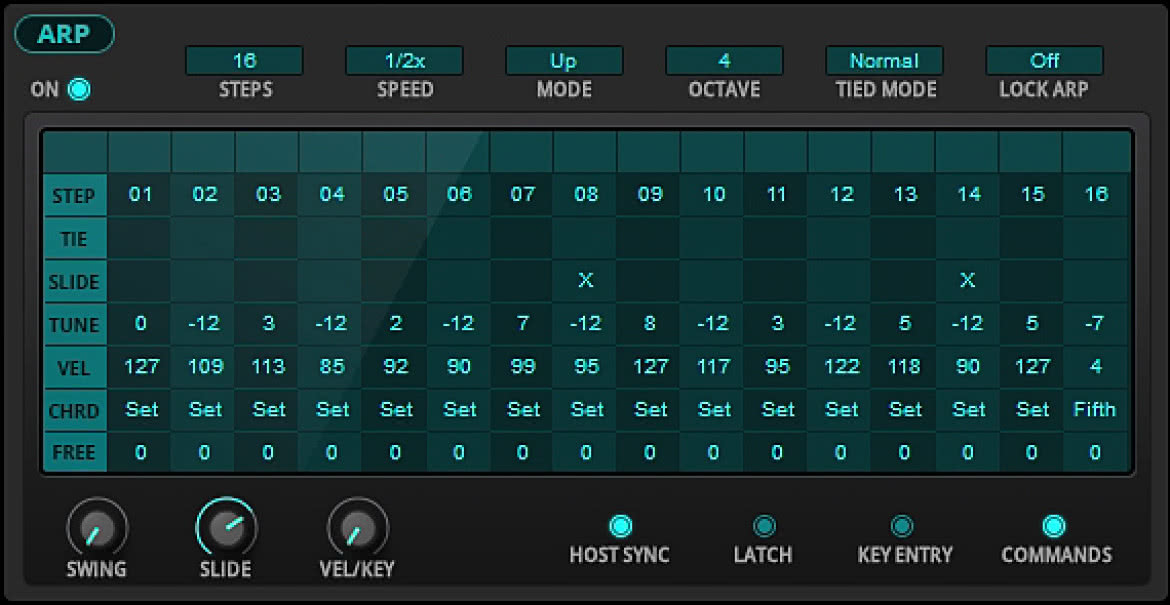Screen dimensions: 1170x605
Task: Click the TIE row label
Action: coord(75,239)
